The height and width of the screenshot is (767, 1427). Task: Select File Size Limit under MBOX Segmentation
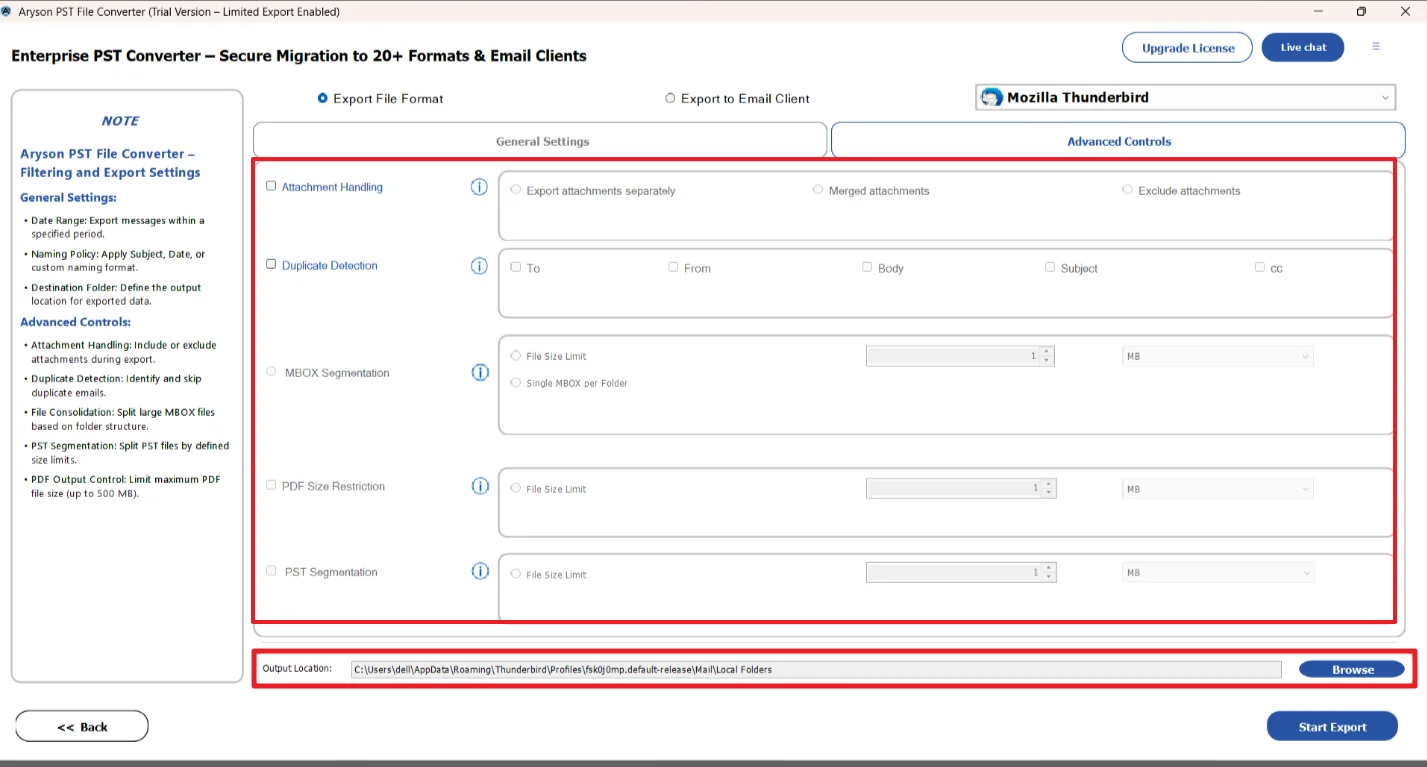coord(516,355)
